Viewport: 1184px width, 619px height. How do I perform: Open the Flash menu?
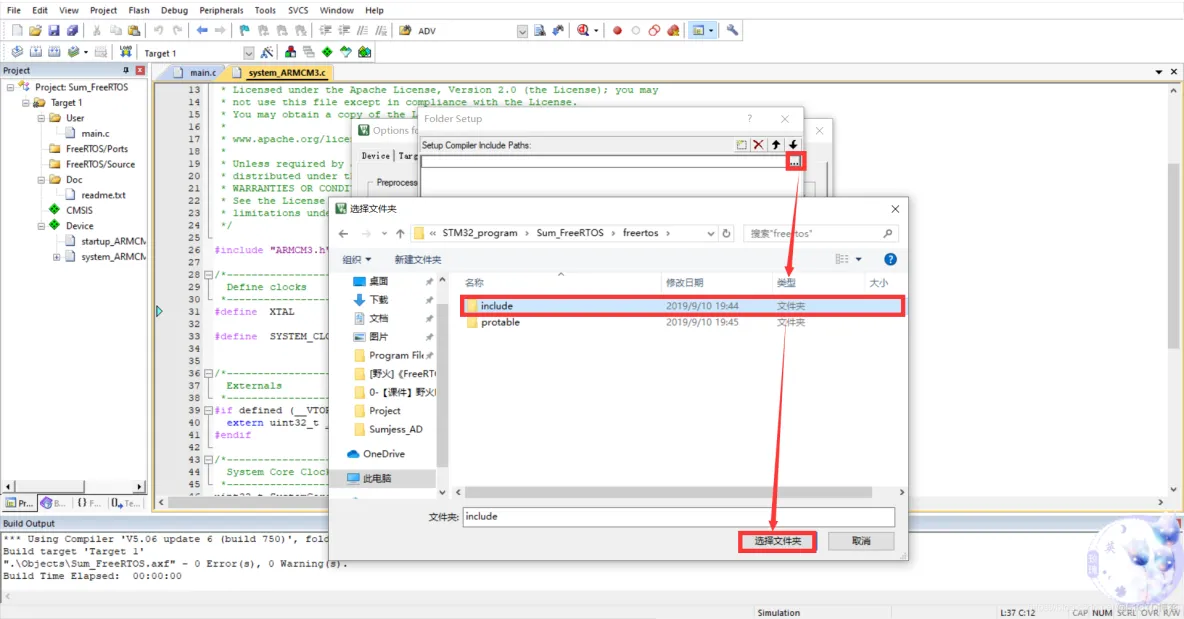click(x=139, y=10)
